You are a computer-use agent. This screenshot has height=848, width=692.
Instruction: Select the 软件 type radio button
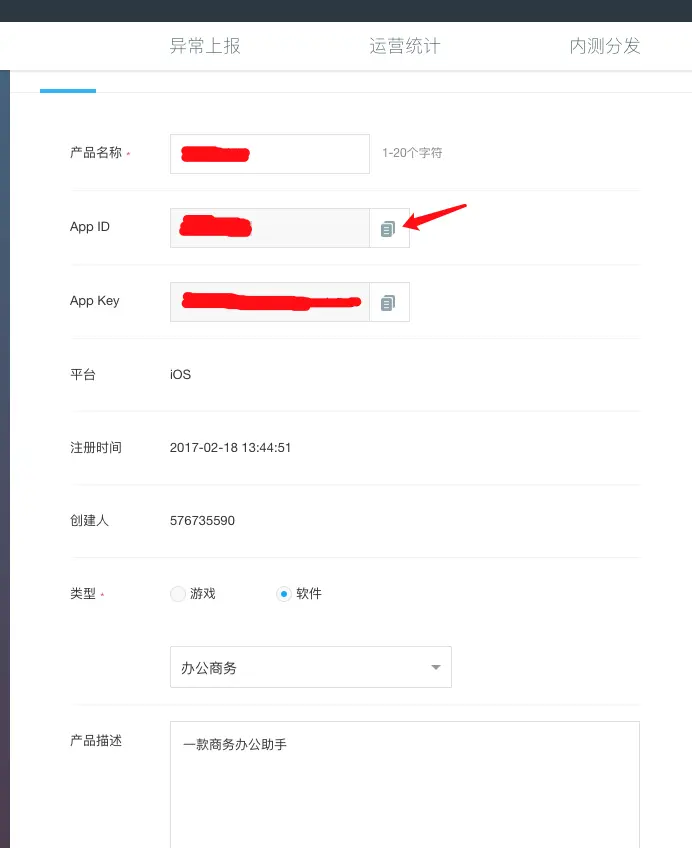coord(284,594)
